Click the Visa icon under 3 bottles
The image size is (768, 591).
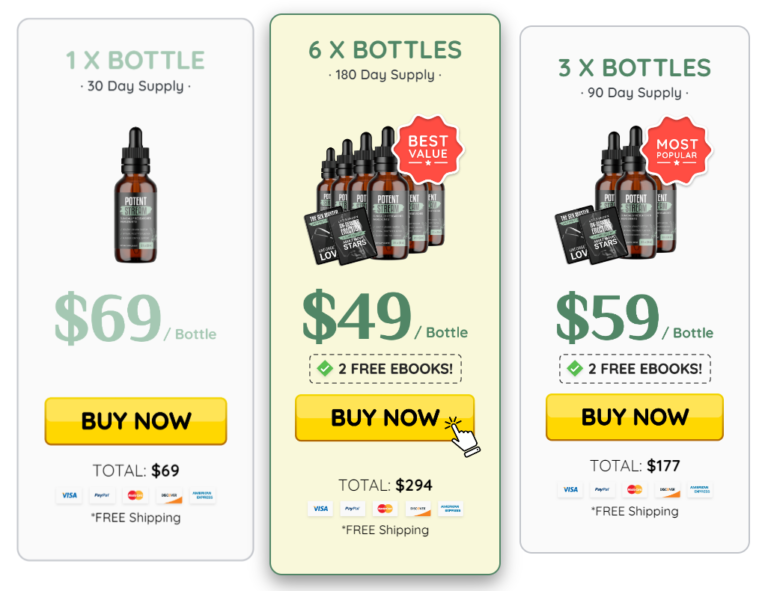coord(570,490)
